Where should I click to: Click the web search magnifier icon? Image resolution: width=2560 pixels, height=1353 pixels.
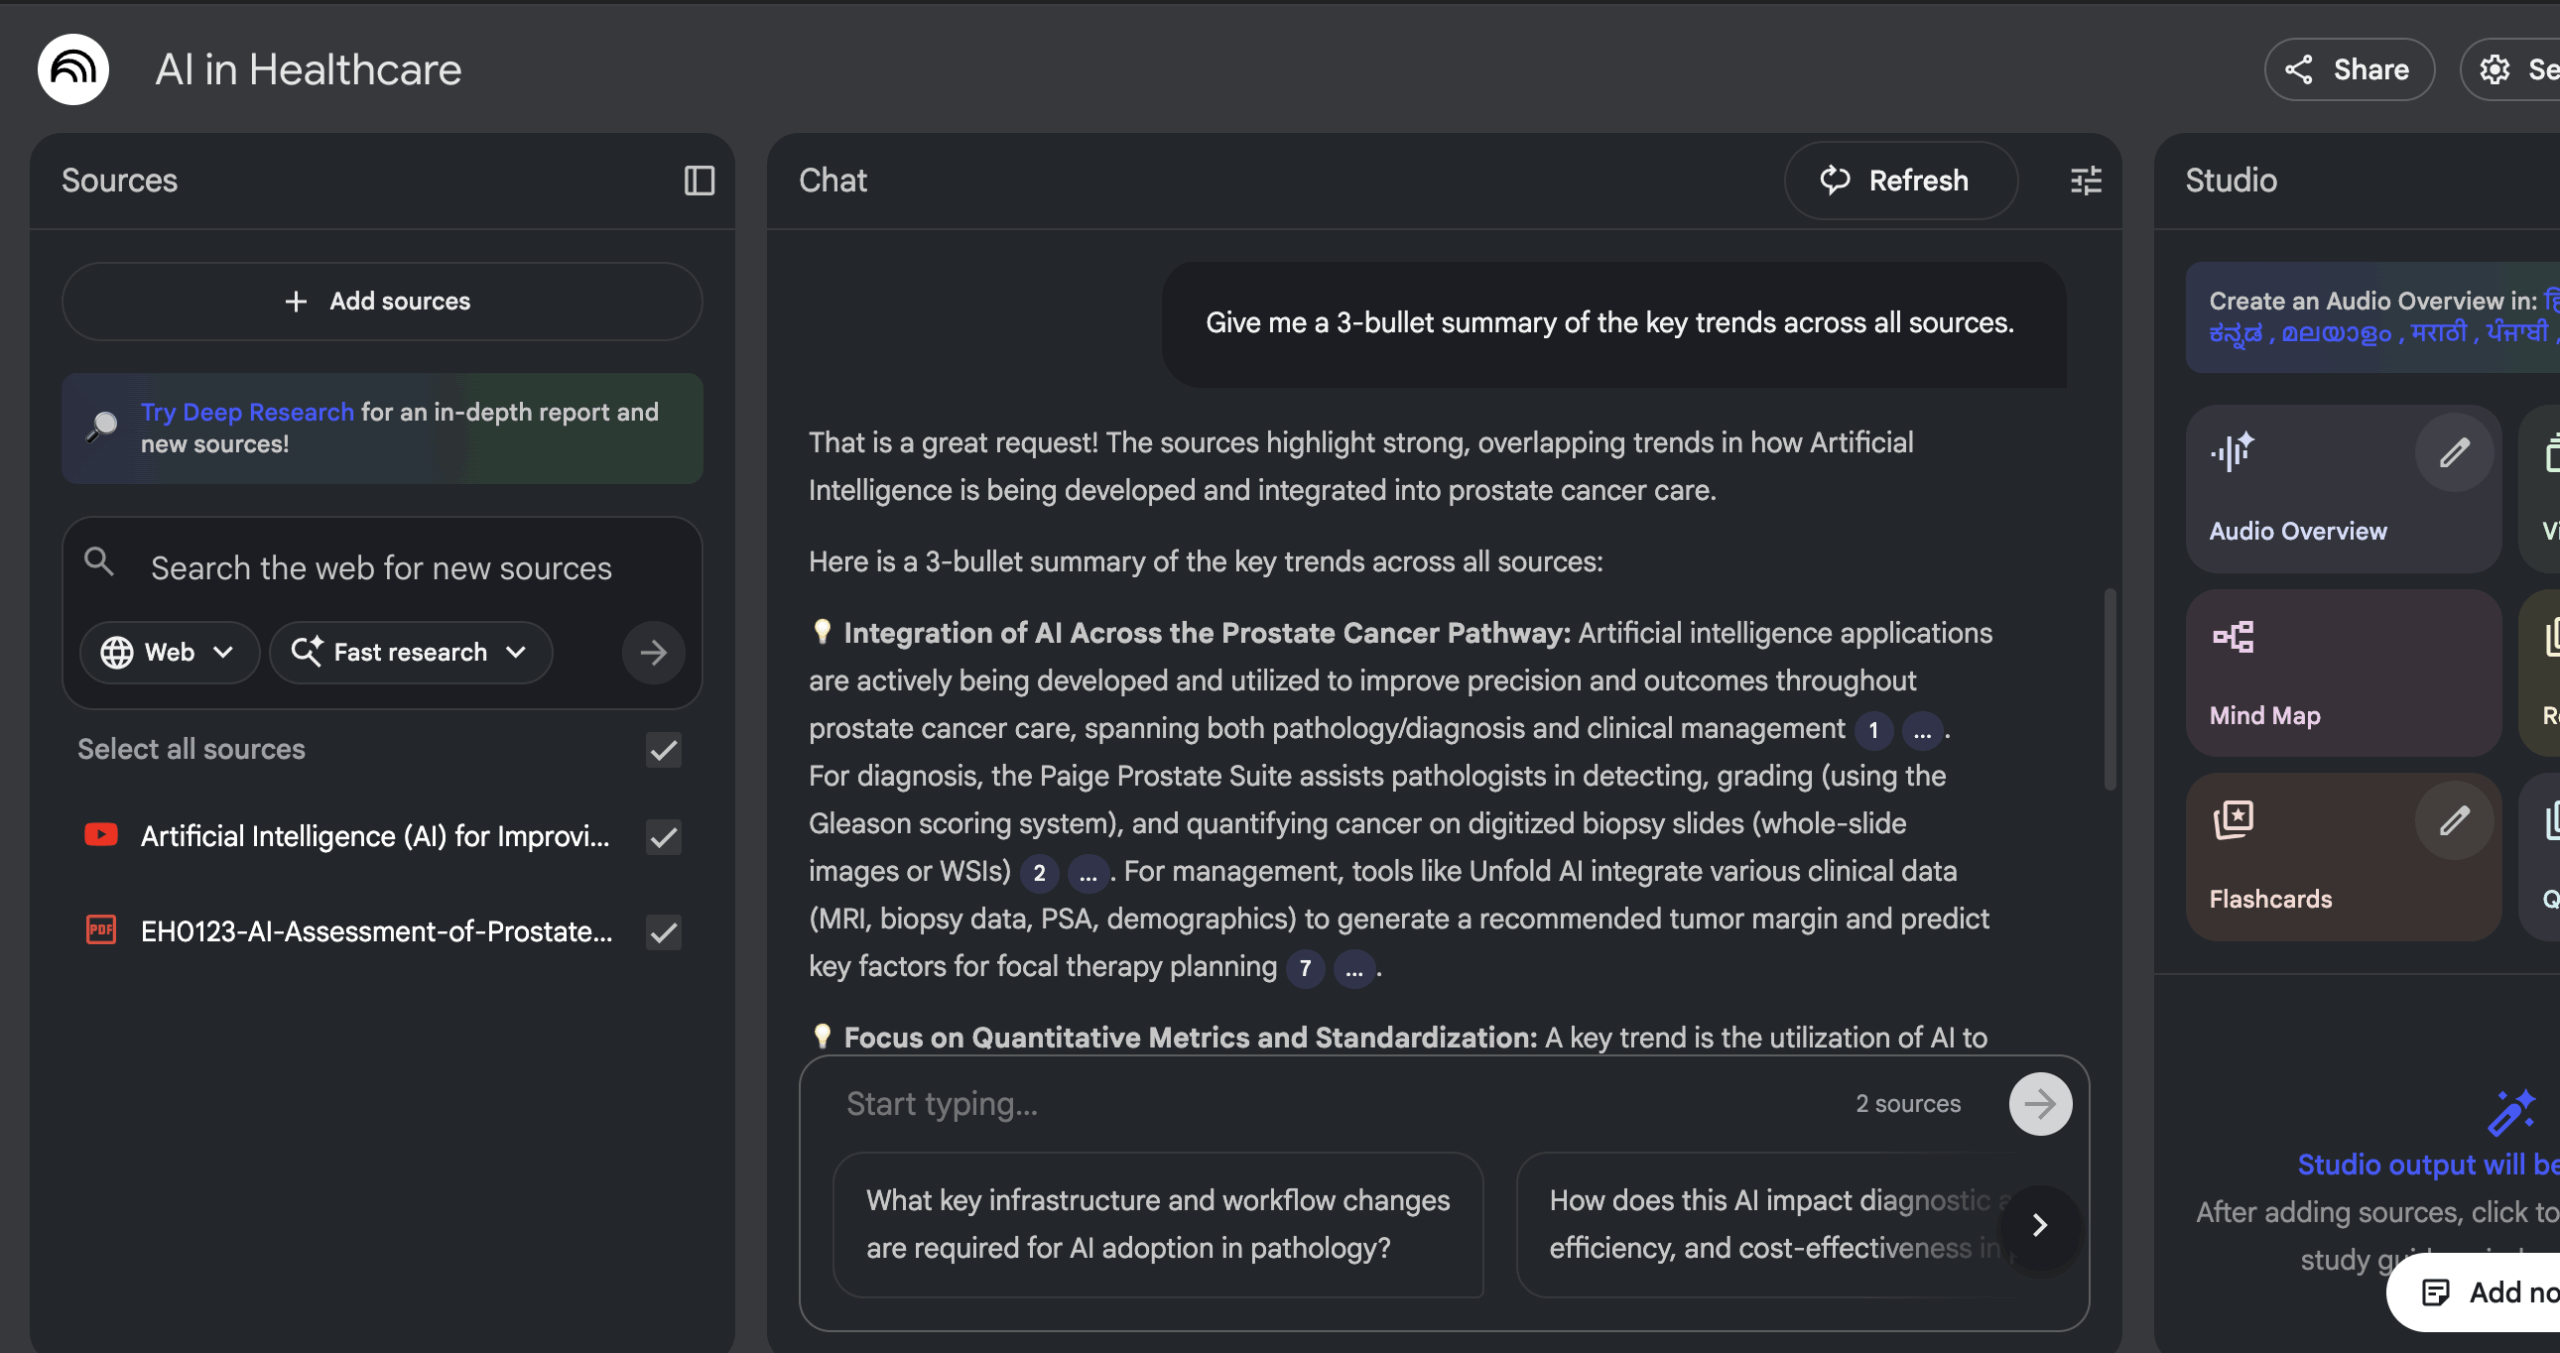98,561
